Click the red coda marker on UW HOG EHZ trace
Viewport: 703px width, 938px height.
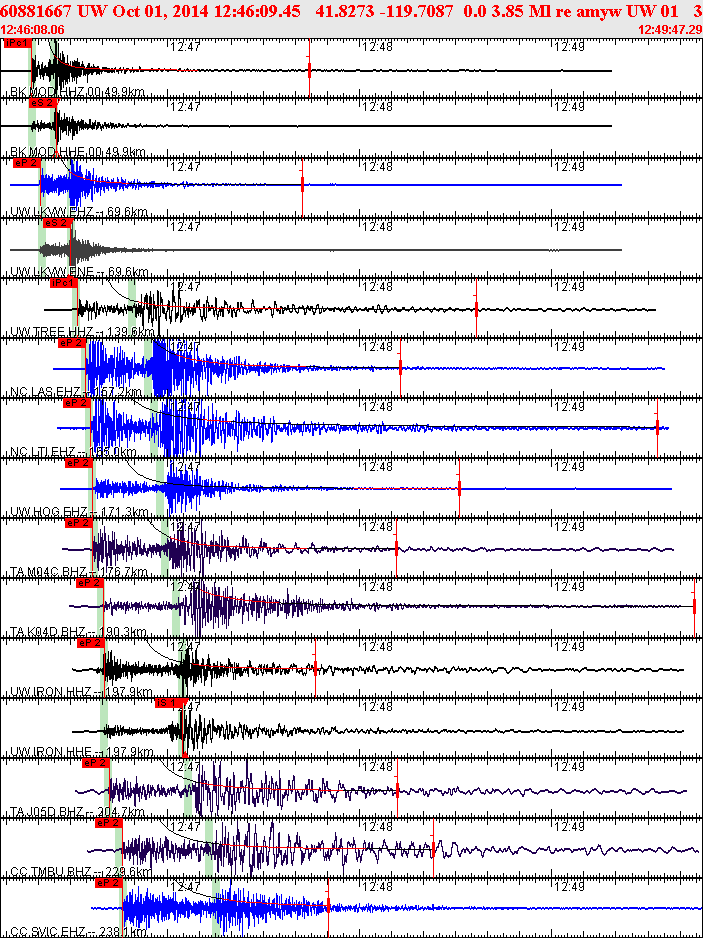pyautogui.click(x=459, y=488)
